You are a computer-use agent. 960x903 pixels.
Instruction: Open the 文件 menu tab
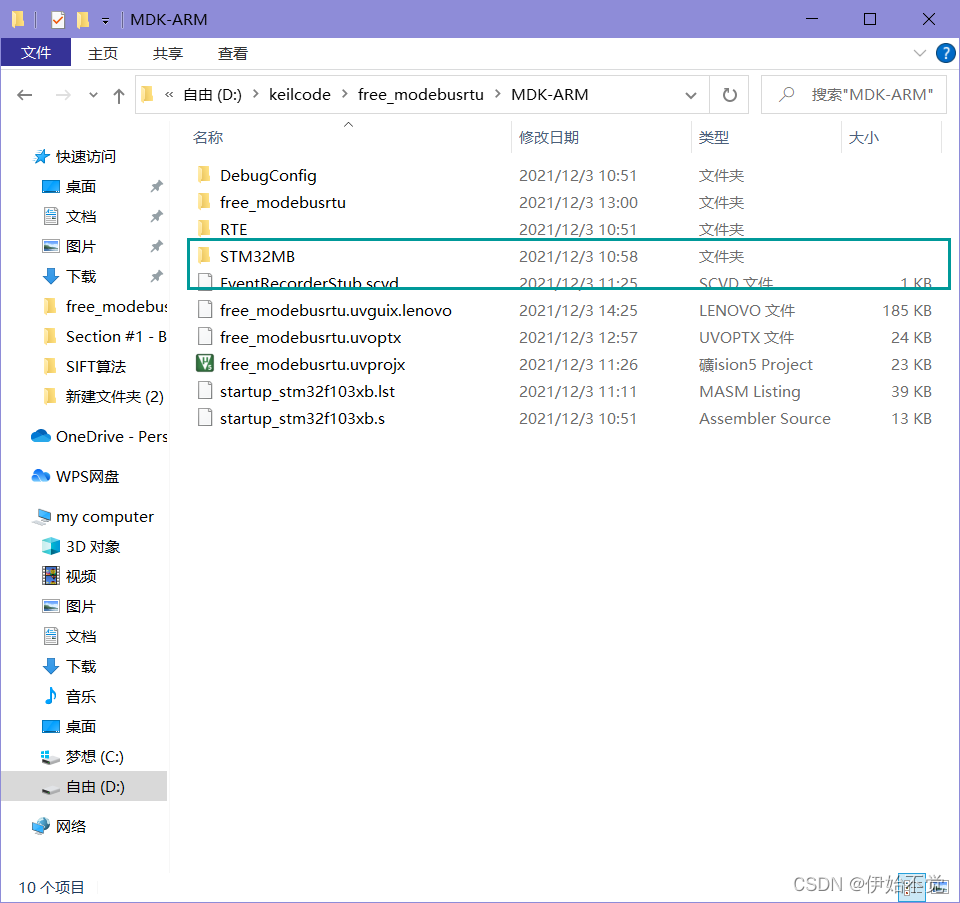click(x=36, y=53)
